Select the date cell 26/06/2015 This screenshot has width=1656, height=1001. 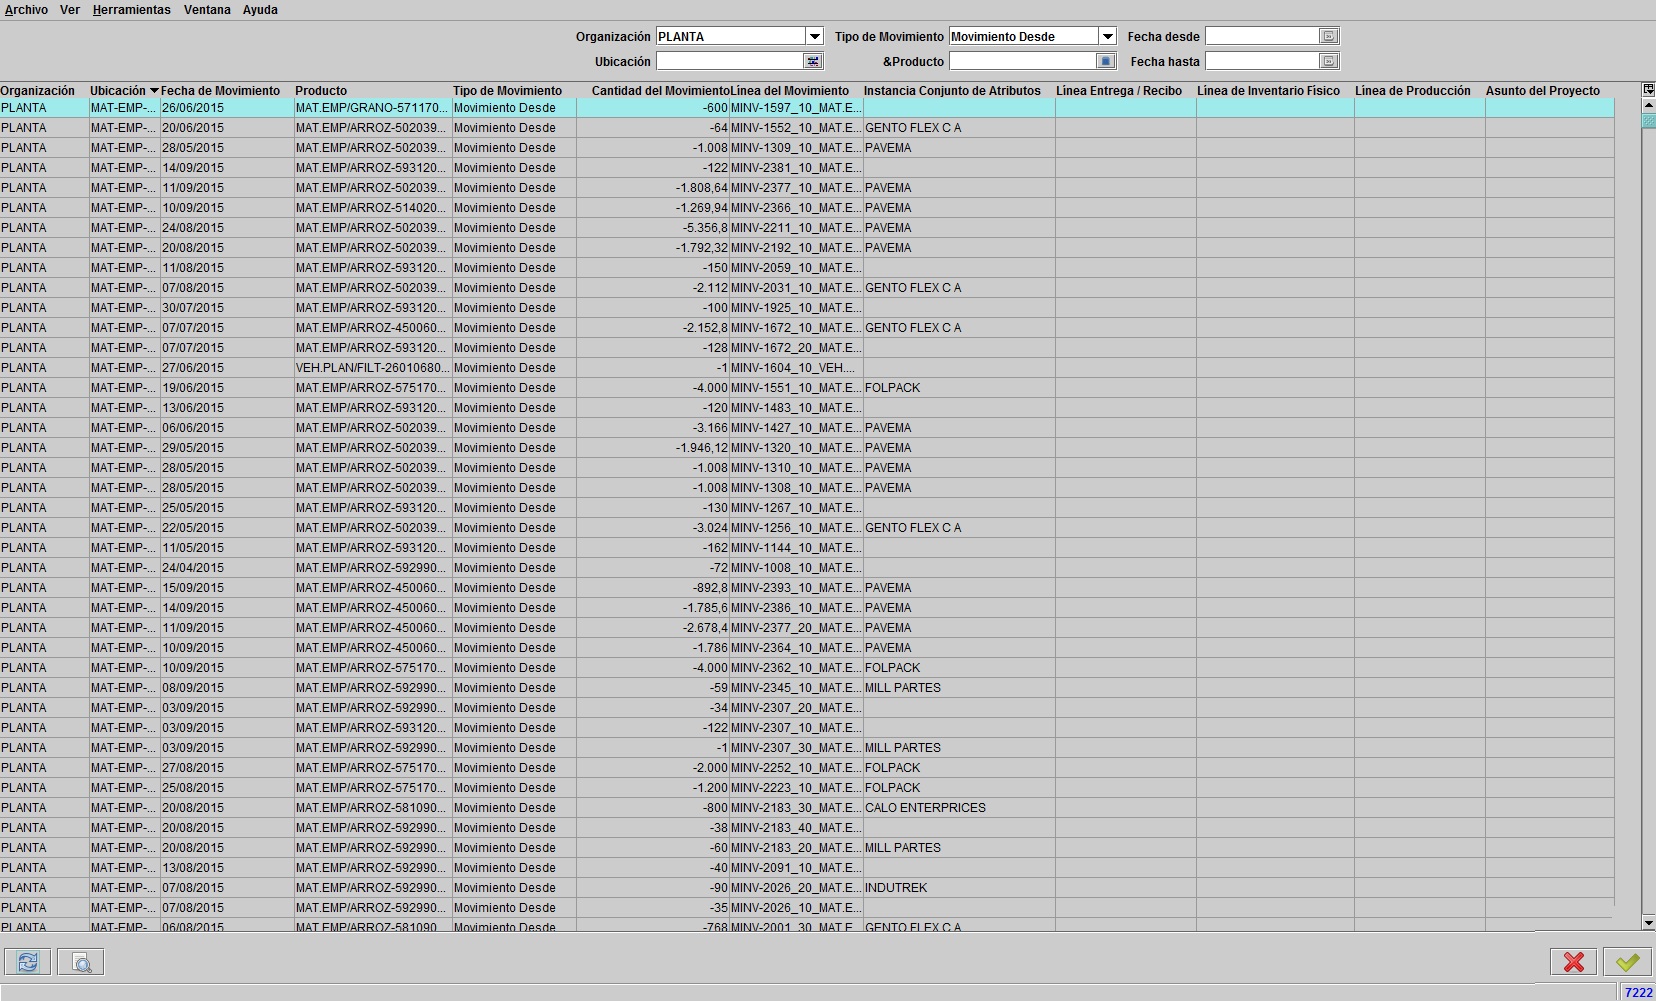[227, 108]
